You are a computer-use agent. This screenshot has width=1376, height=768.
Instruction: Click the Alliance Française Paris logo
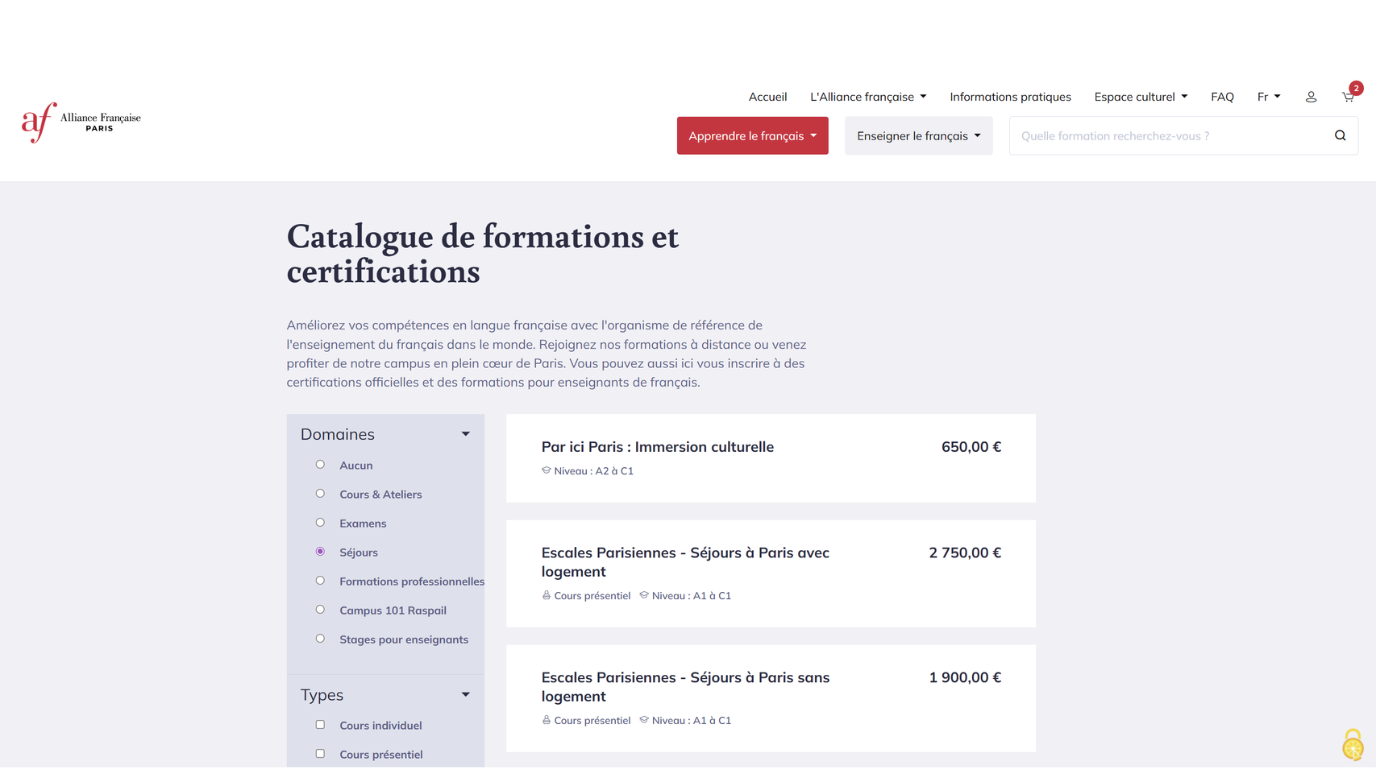point(81,122)
